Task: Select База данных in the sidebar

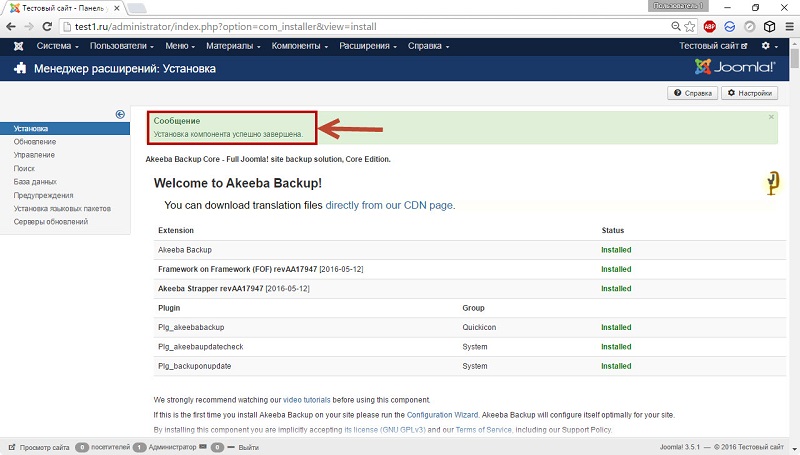Action: click(35, 182)
